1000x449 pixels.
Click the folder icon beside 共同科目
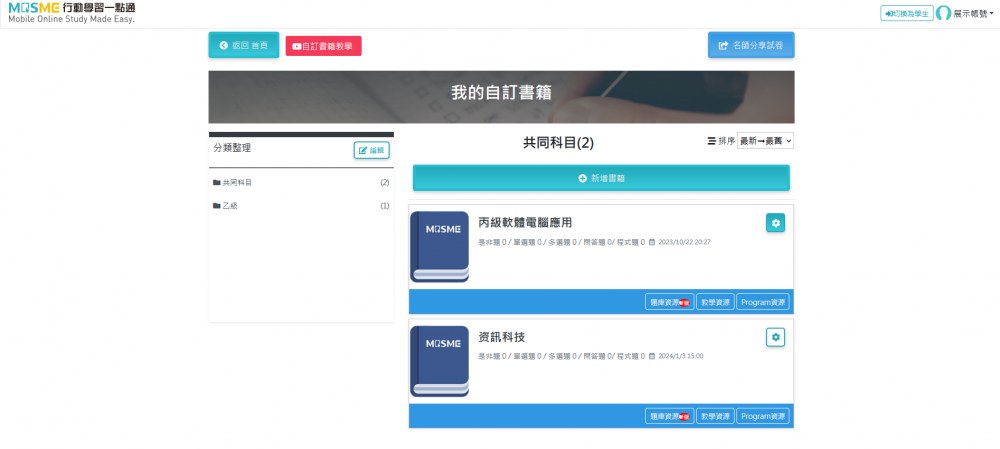[x=216, y=183]
